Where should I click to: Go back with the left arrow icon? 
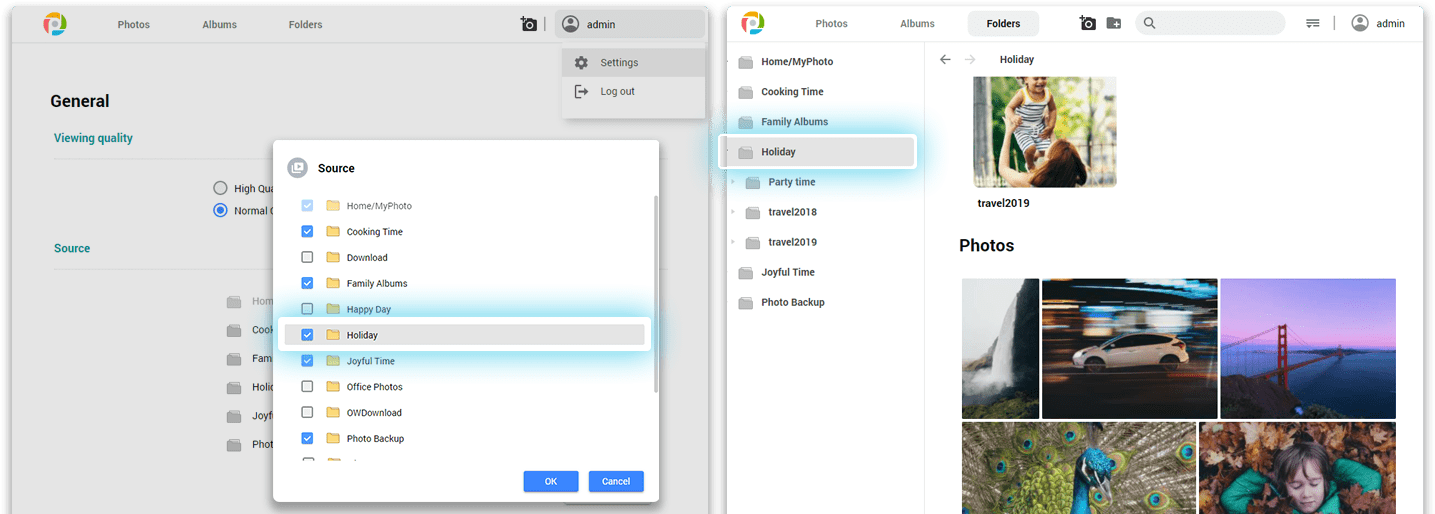tap(945, 60)
